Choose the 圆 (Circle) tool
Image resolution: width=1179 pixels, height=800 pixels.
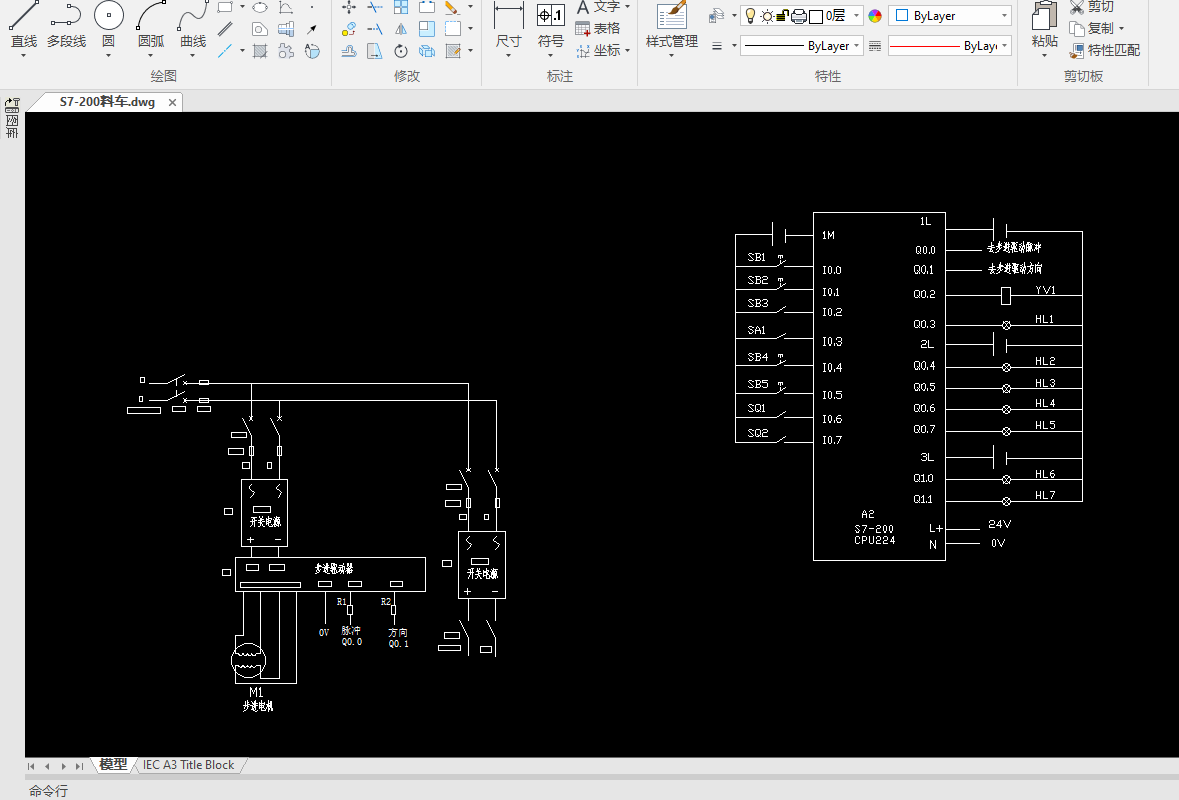[x=108, y=27]
